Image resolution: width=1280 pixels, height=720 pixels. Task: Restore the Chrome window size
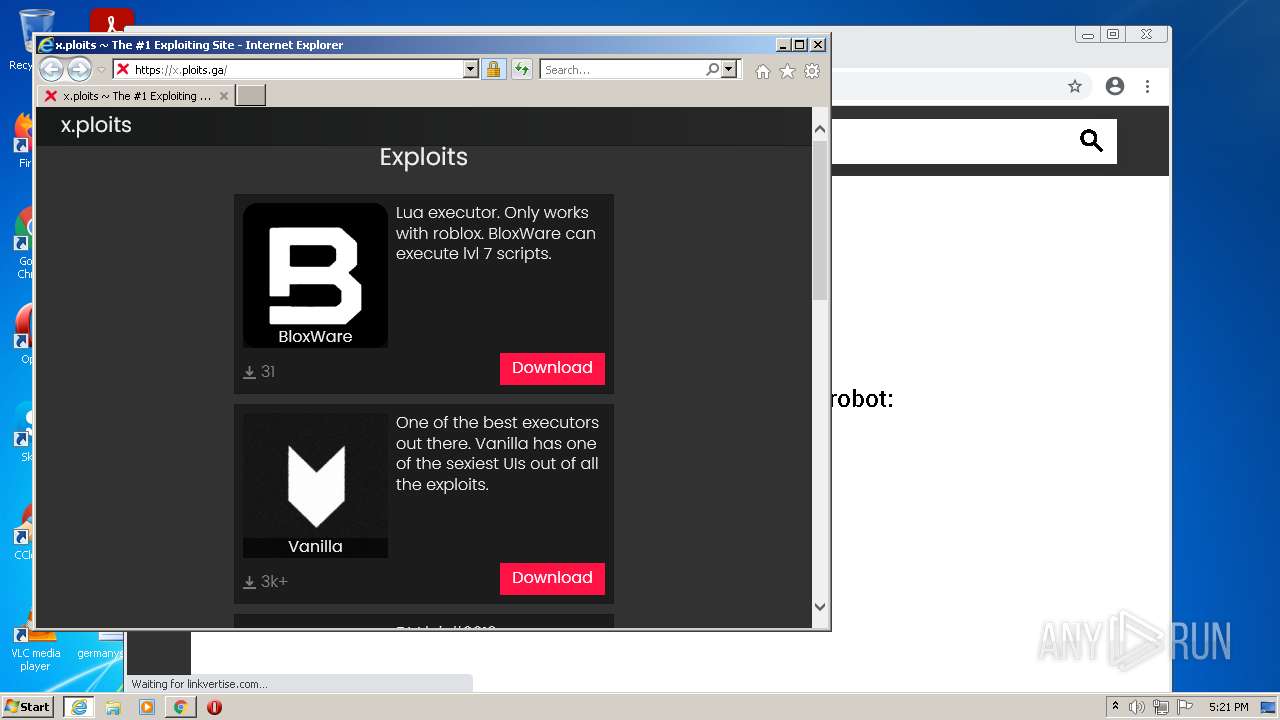(x=1113, y=34)
